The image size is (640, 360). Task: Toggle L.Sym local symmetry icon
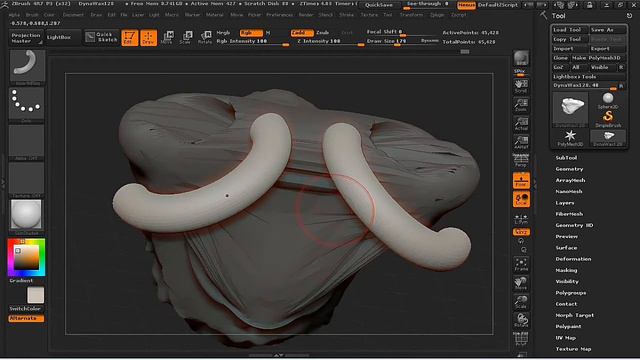tap(521, 219)
